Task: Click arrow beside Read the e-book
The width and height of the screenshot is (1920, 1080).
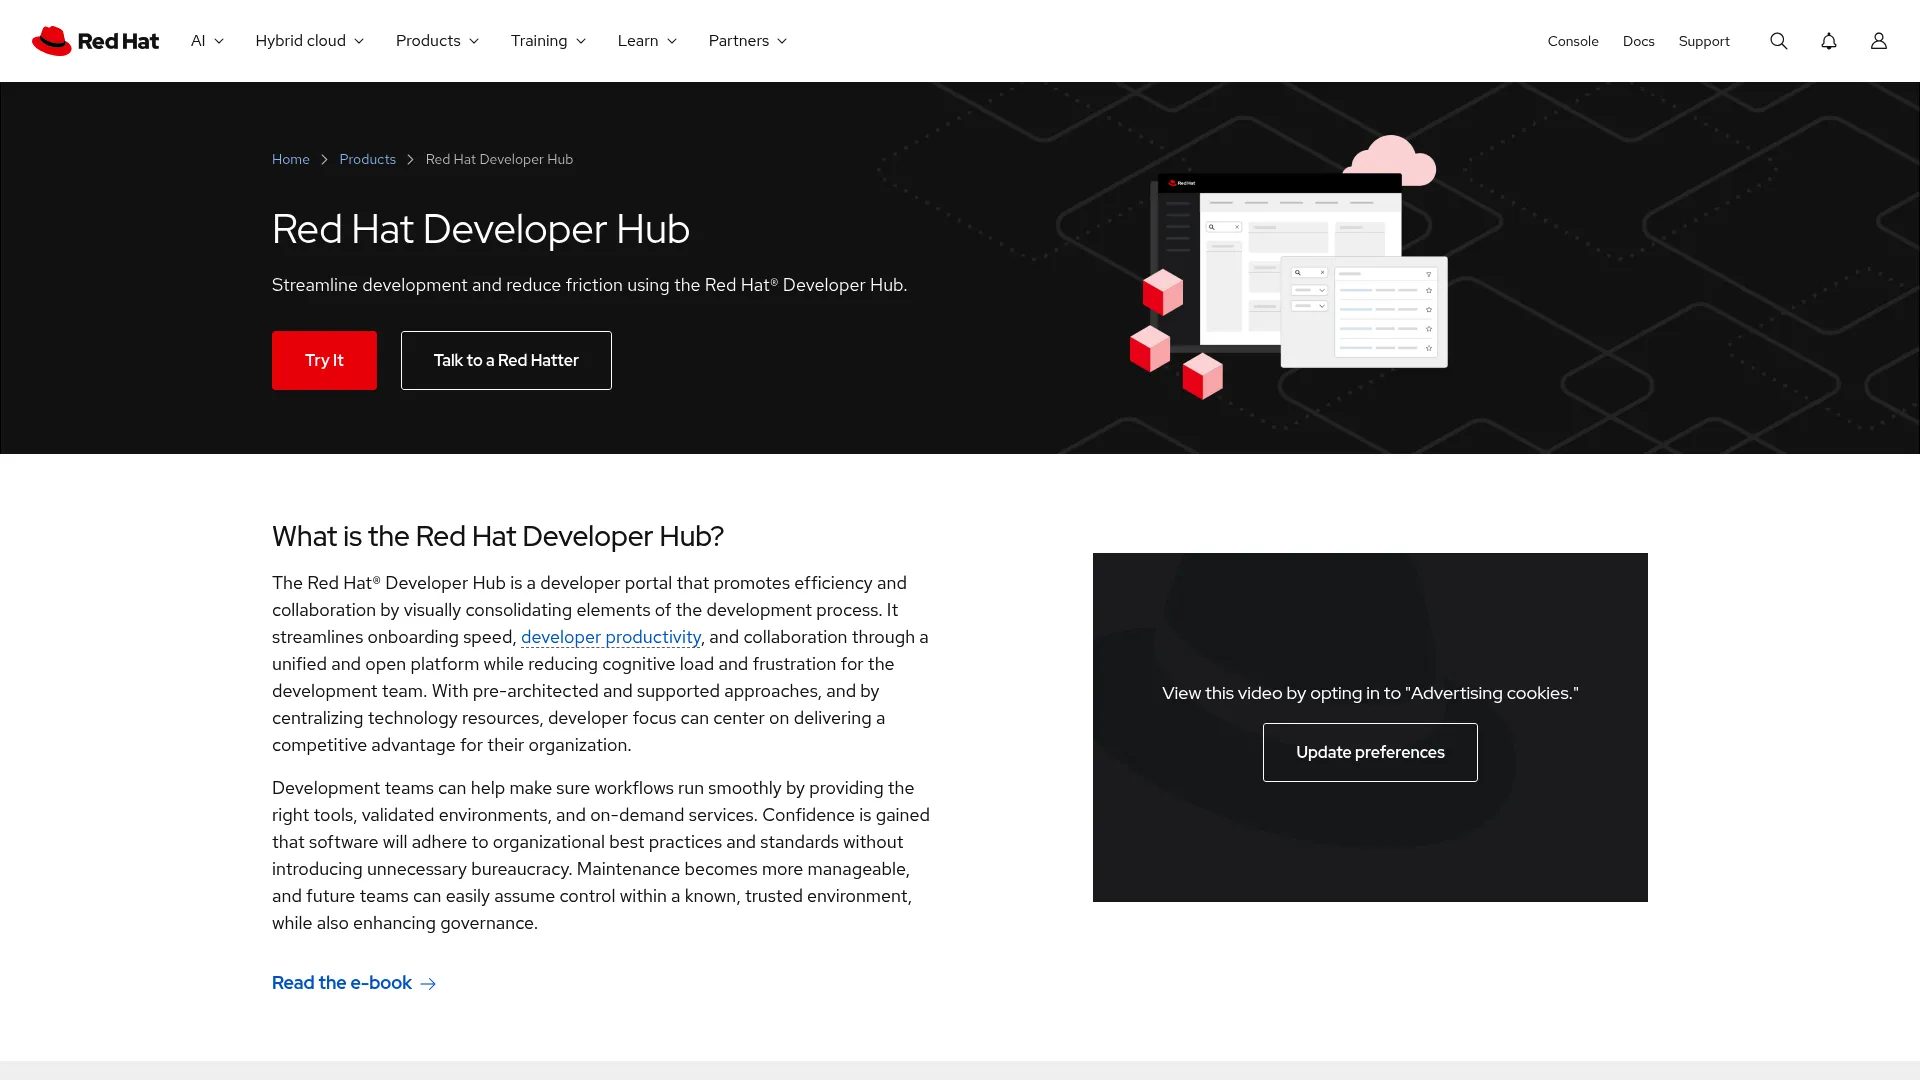Action: [428, 984]
